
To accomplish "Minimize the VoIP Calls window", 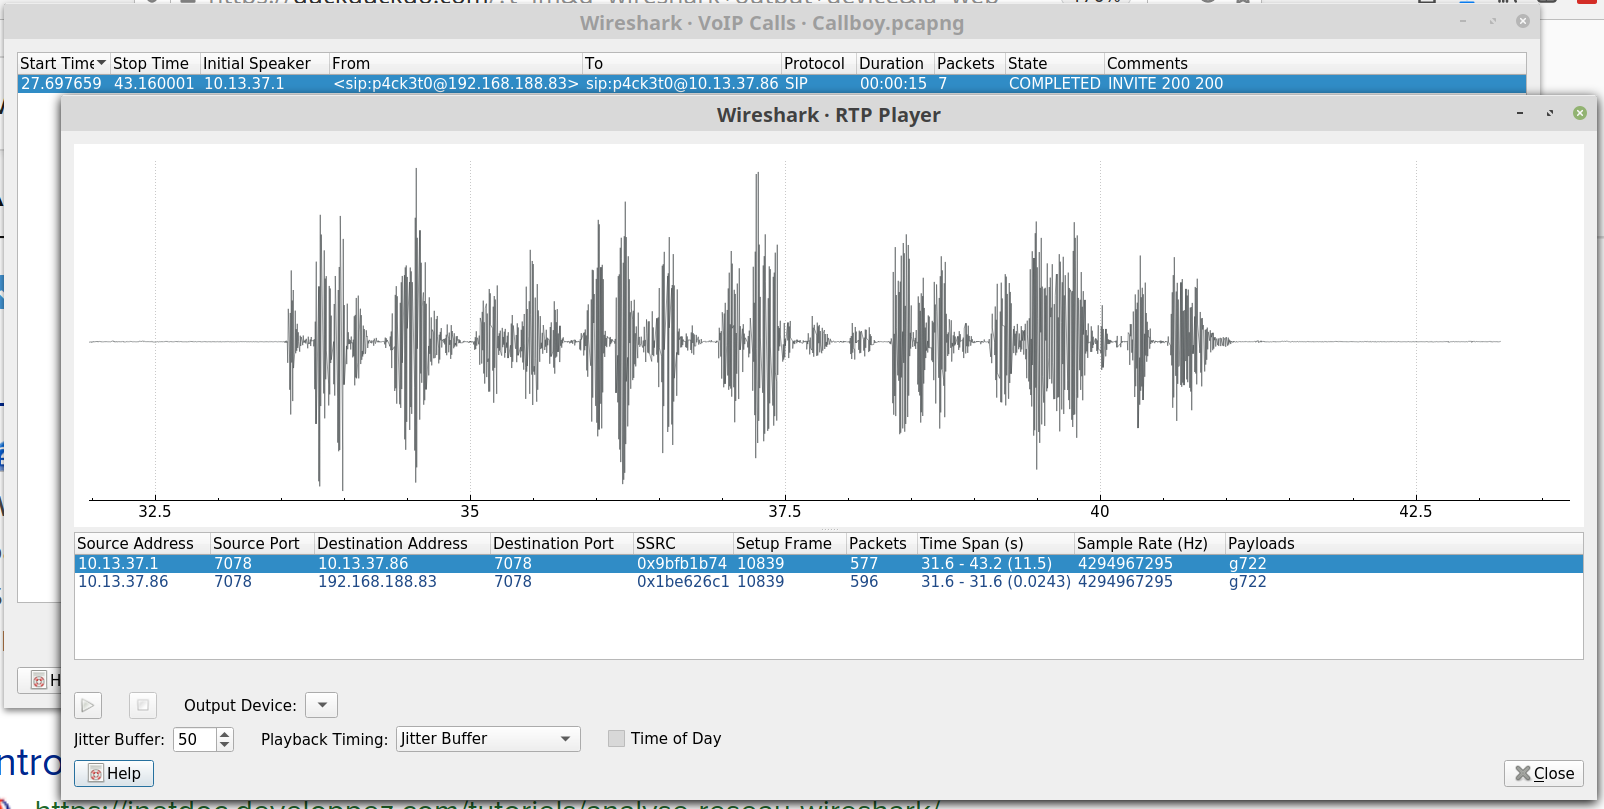I will tap(1463, 21).
